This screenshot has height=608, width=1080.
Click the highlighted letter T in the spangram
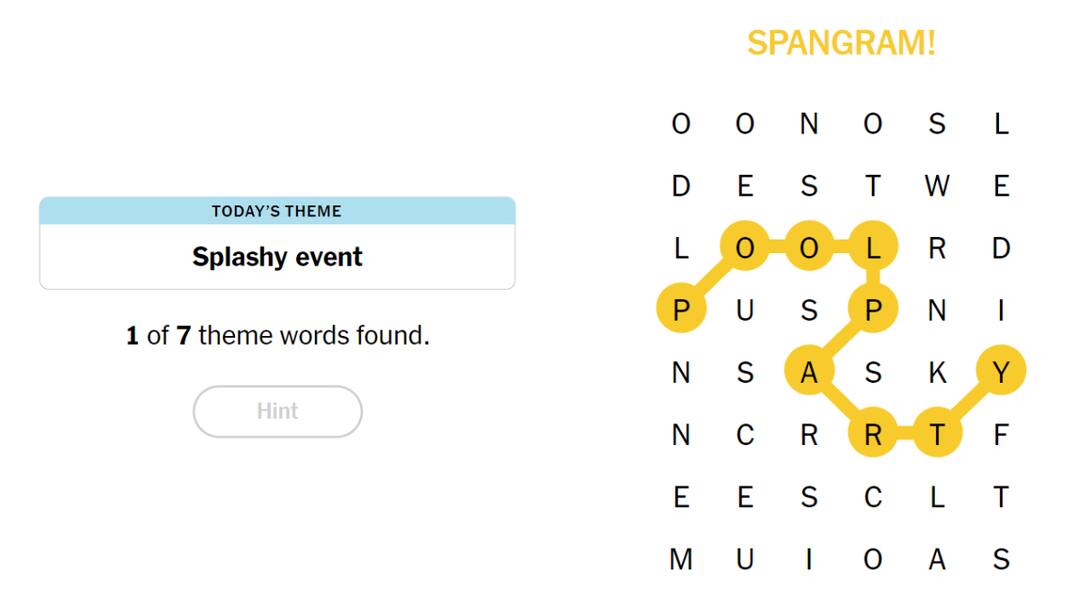pyautogui.click(x=938, y=434)
